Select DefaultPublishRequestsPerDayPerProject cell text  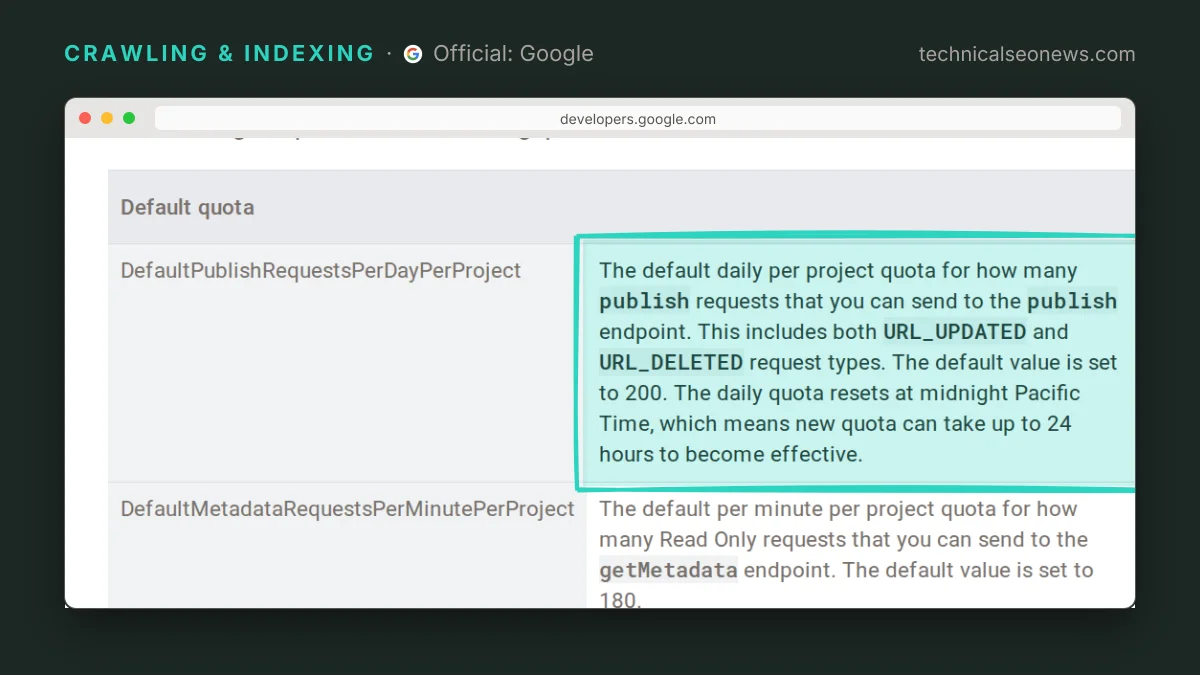click(x=321, y=270)
